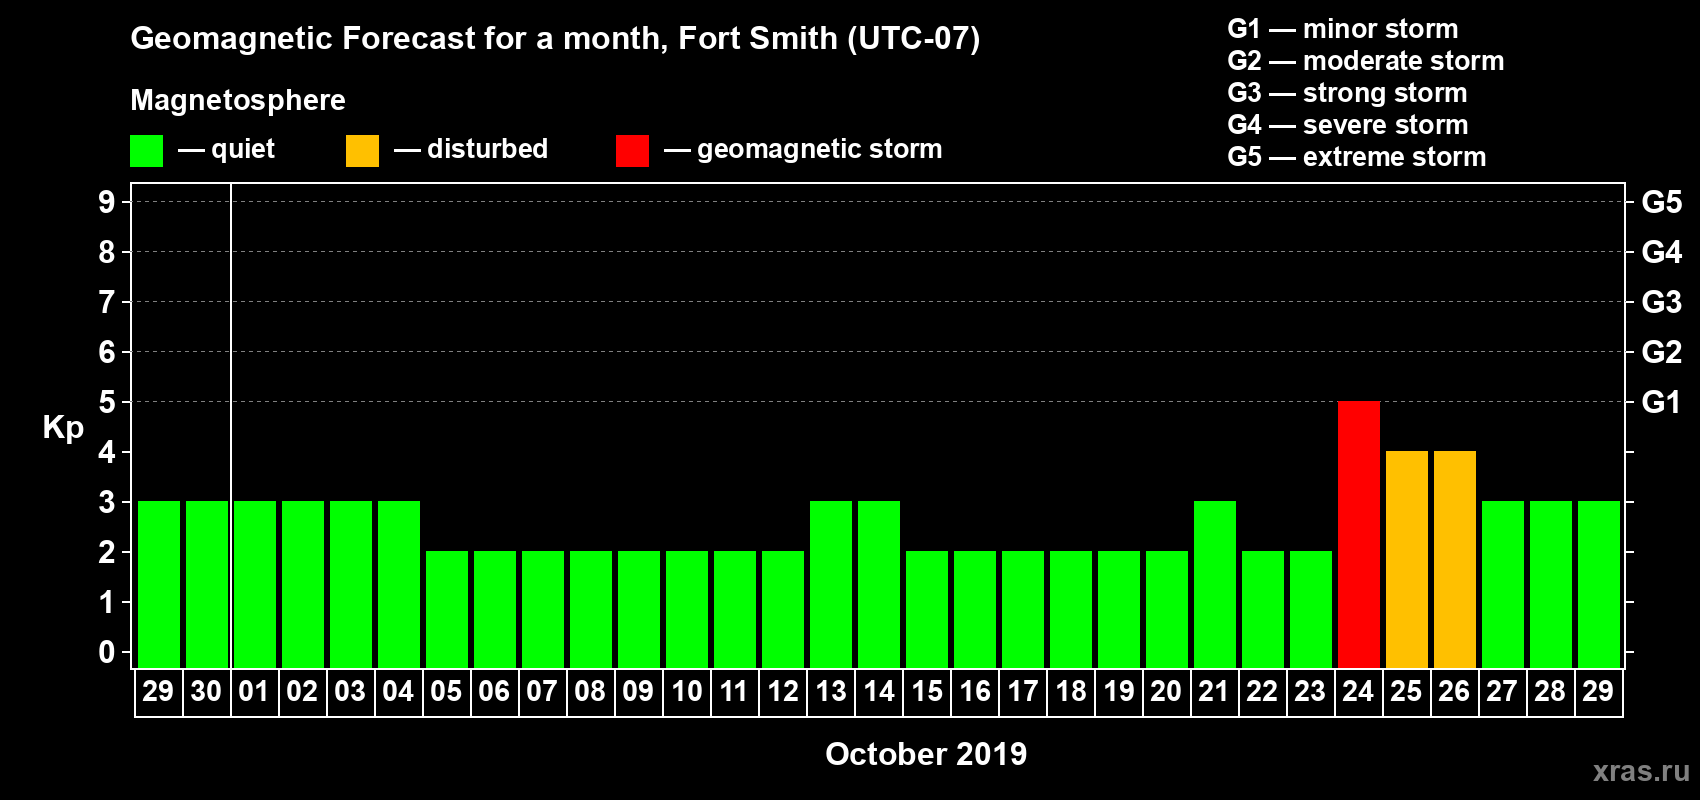Click the 'G3 — strong storm' legend line
Image resolution: width=1700 pixels, height=800 pixels.
[1347, 93]
